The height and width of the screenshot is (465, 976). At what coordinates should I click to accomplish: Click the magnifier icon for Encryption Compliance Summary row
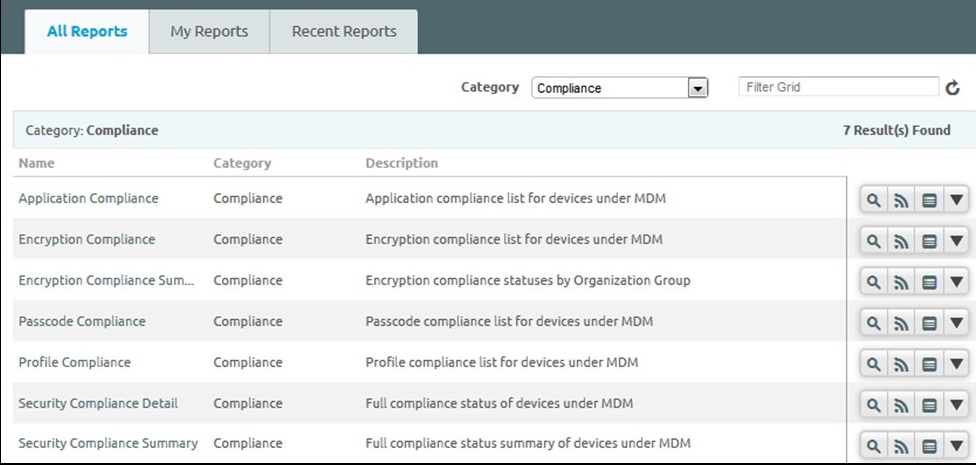873,282
